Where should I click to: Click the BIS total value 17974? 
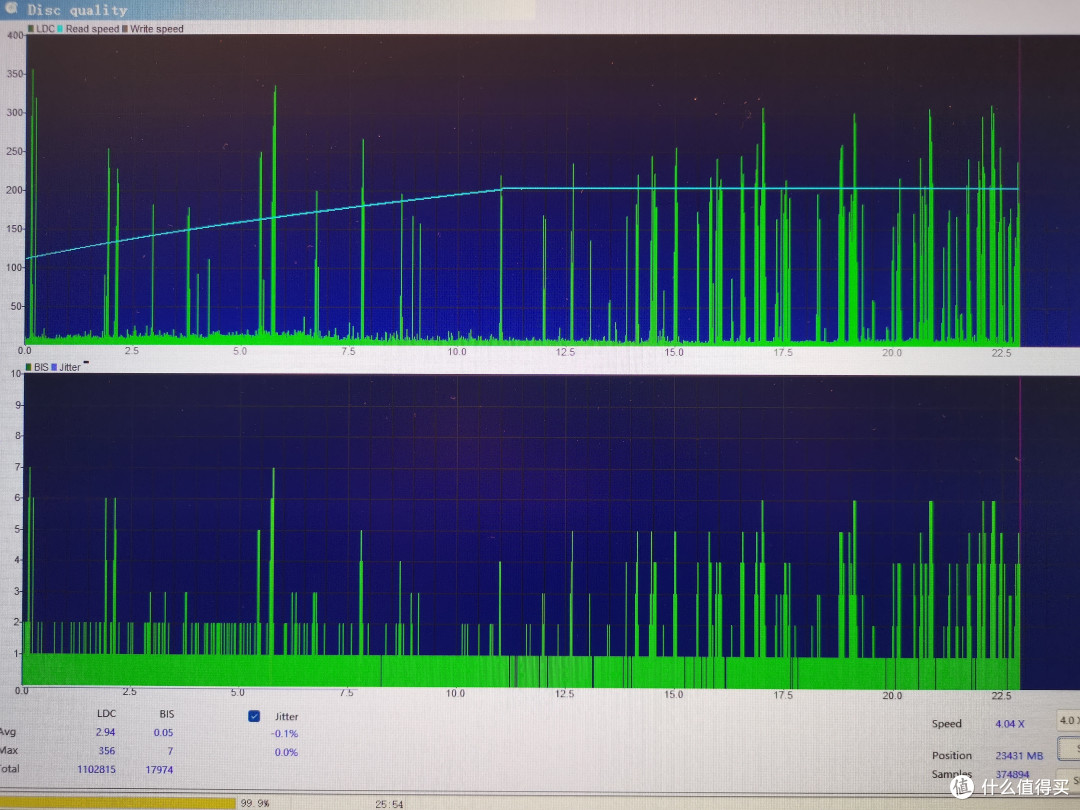click(x=159, y=770)
